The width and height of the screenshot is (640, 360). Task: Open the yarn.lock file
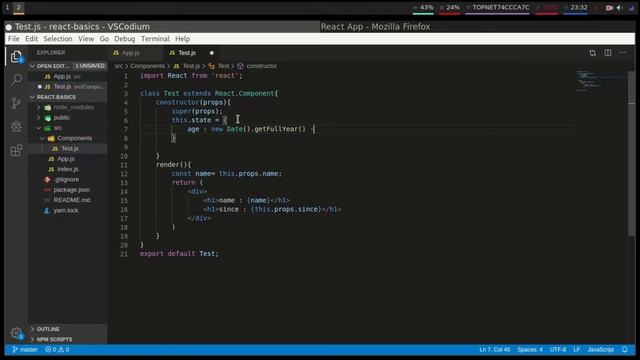coord(67,211)
